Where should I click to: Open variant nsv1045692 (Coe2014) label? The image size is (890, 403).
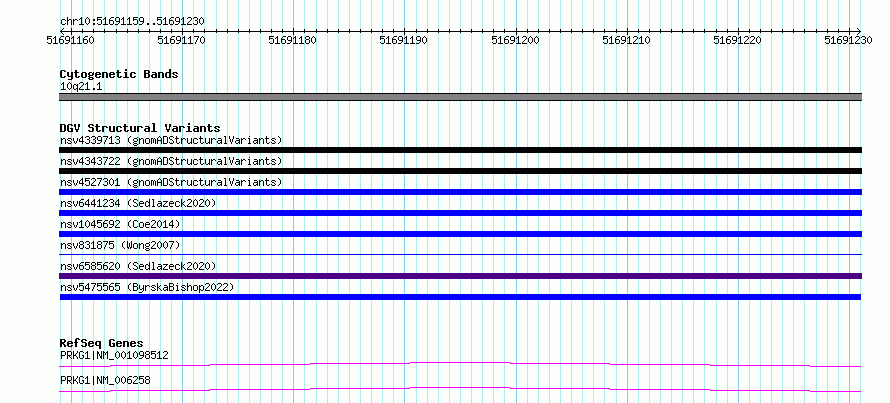click(x=120, y=224)
